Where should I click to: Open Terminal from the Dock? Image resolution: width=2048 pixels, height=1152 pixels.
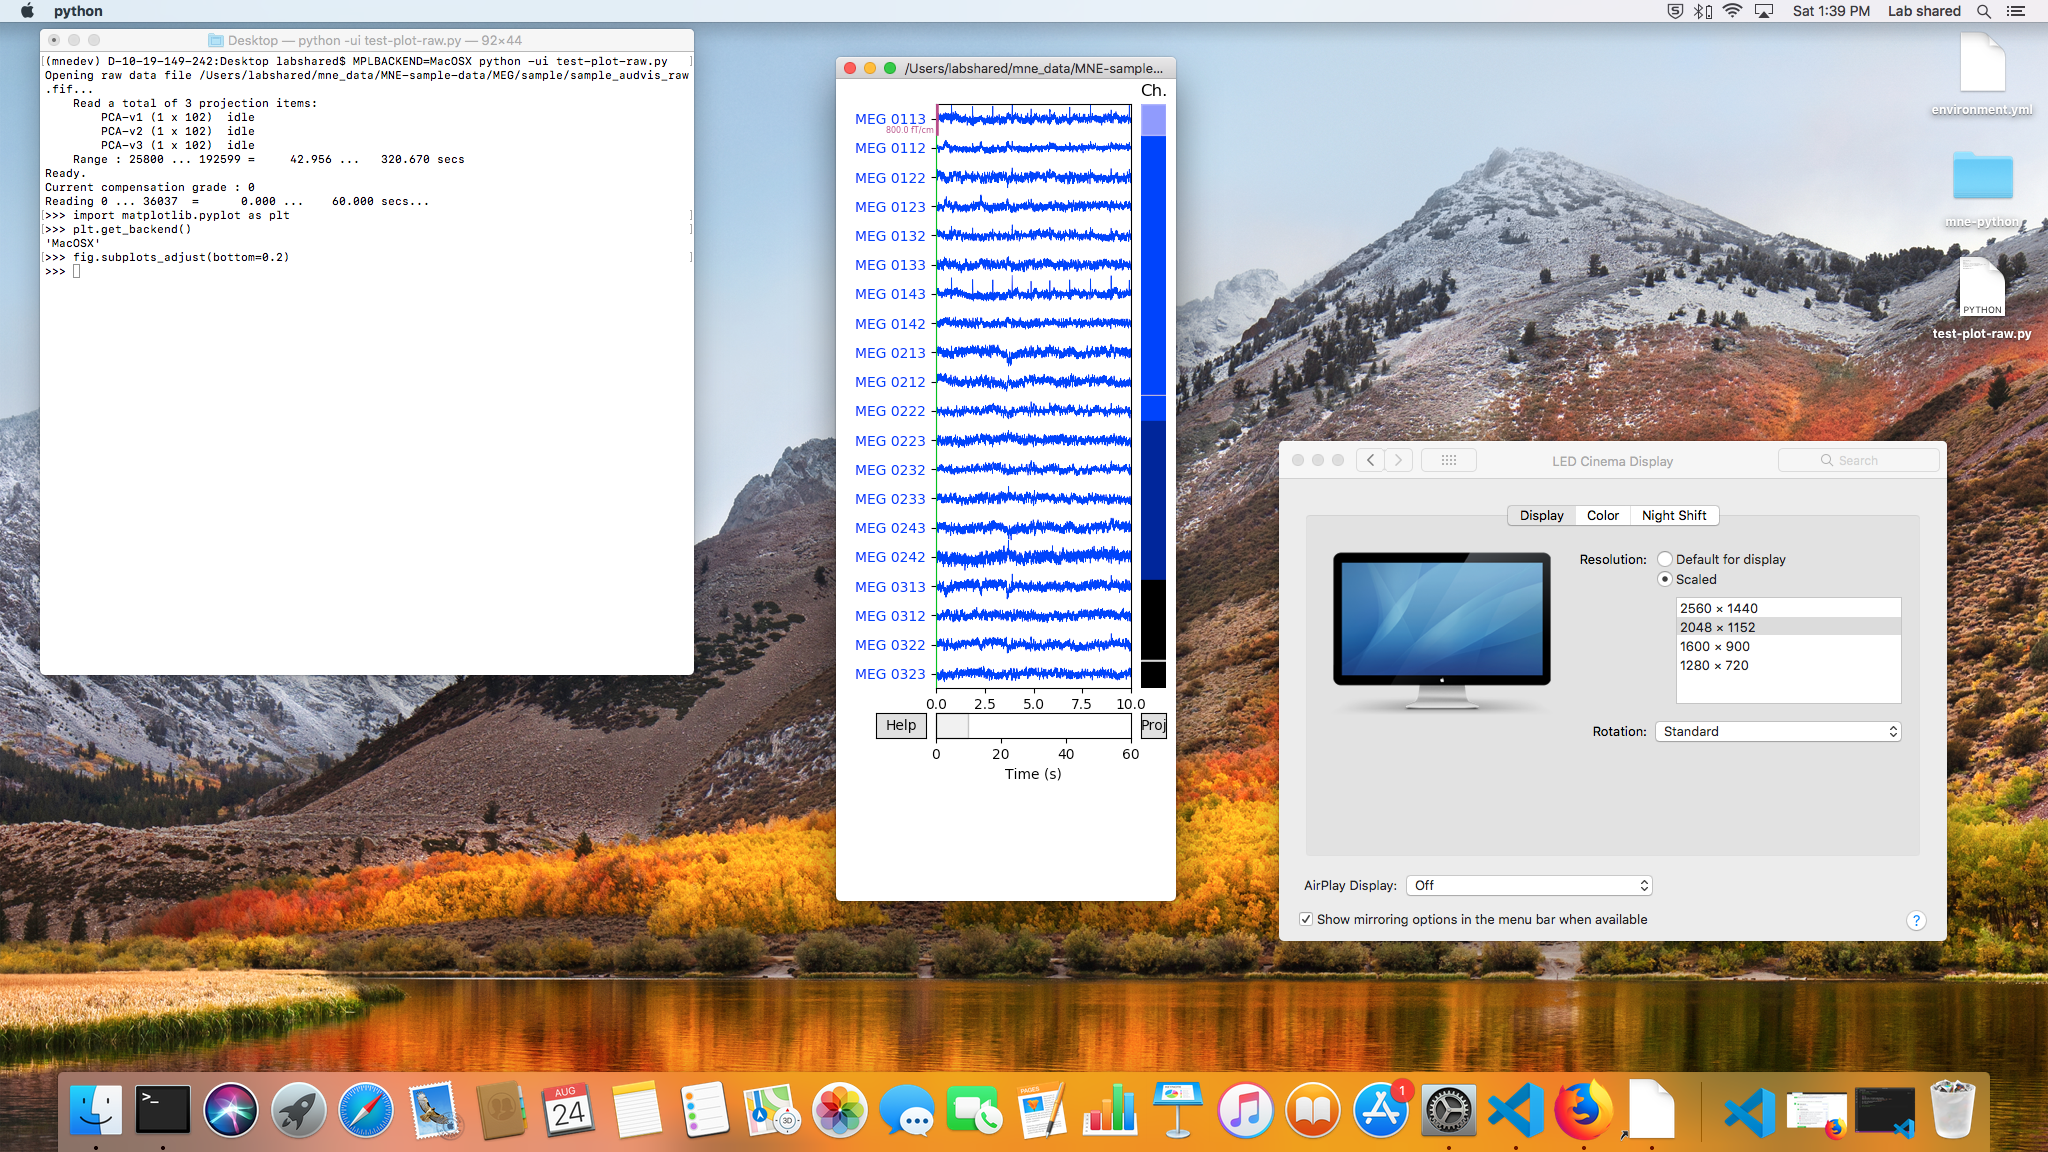163,1111
